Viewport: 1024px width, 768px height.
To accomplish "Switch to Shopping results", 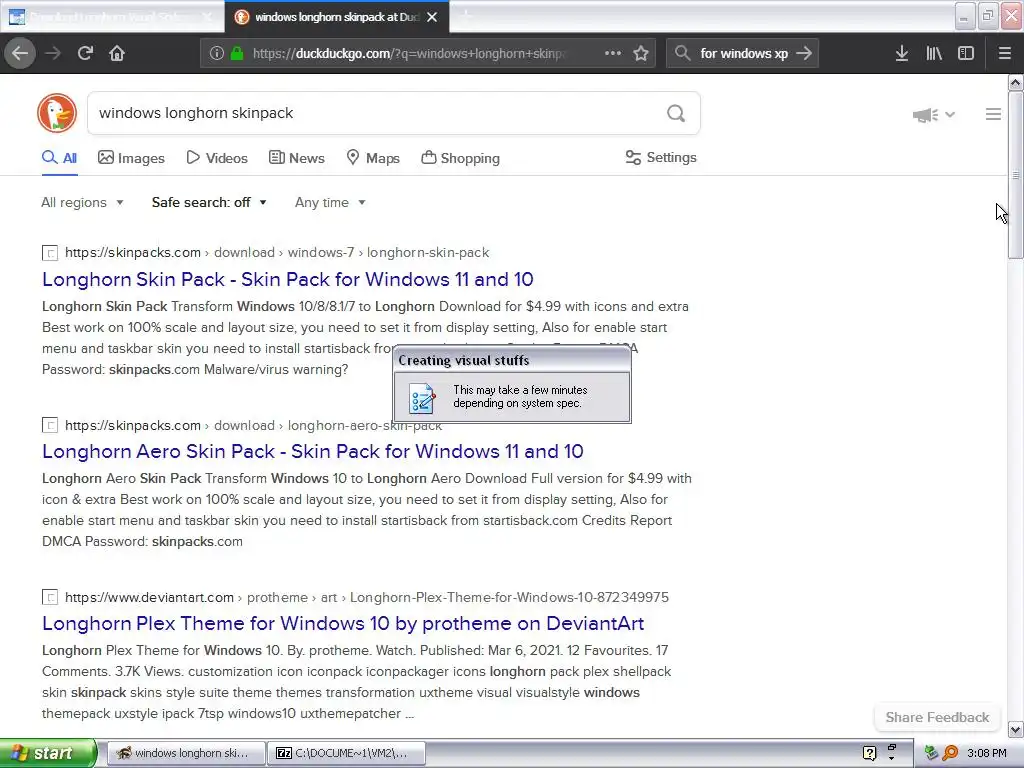I will (x=460, y=158).
